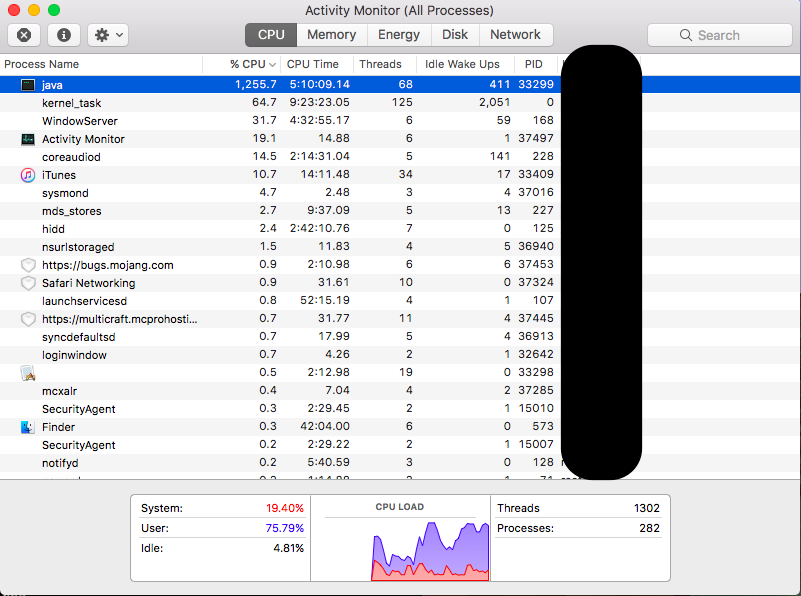Click the quit process stop icon
This screenshot has width=801, height=596.
[x=24, y=35]
